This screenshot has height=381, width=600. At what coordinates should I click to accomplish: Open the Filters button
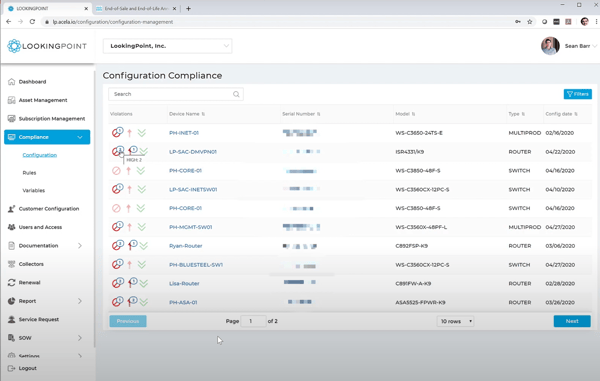pyautogui.click(x=577, y=94)
